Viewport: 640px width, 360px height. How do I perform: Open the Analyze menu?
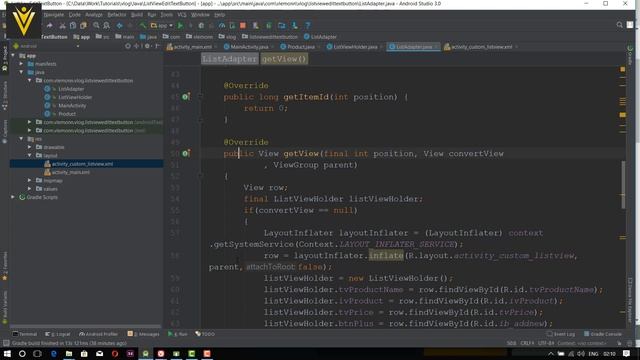(x=93, y=15)
